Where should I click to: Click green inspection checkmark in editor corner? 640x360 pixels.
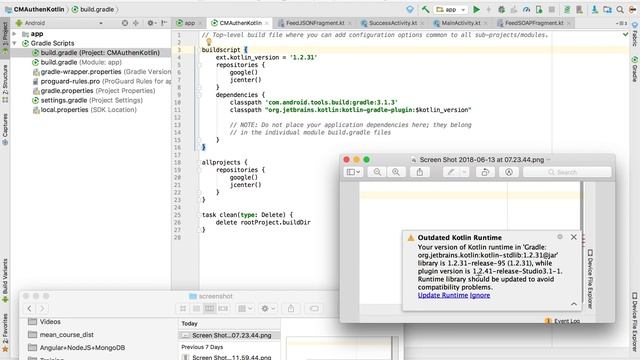(625, 35)
